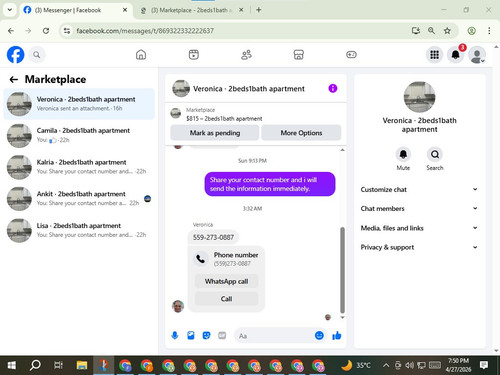Open the Windows Start menu
The height and width of the screenshot is (375, 500).
pyautogui.click(x=12, y=365)
